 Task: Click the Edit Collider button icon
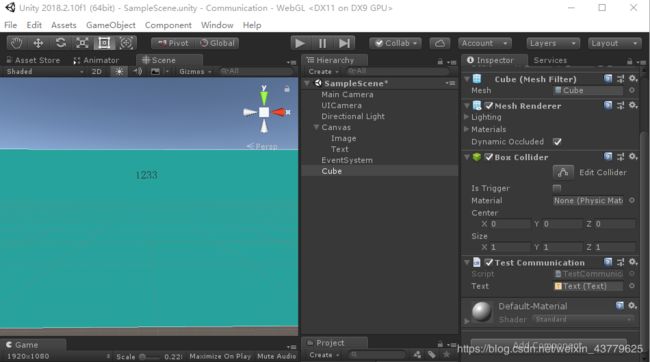coord(563,172)
